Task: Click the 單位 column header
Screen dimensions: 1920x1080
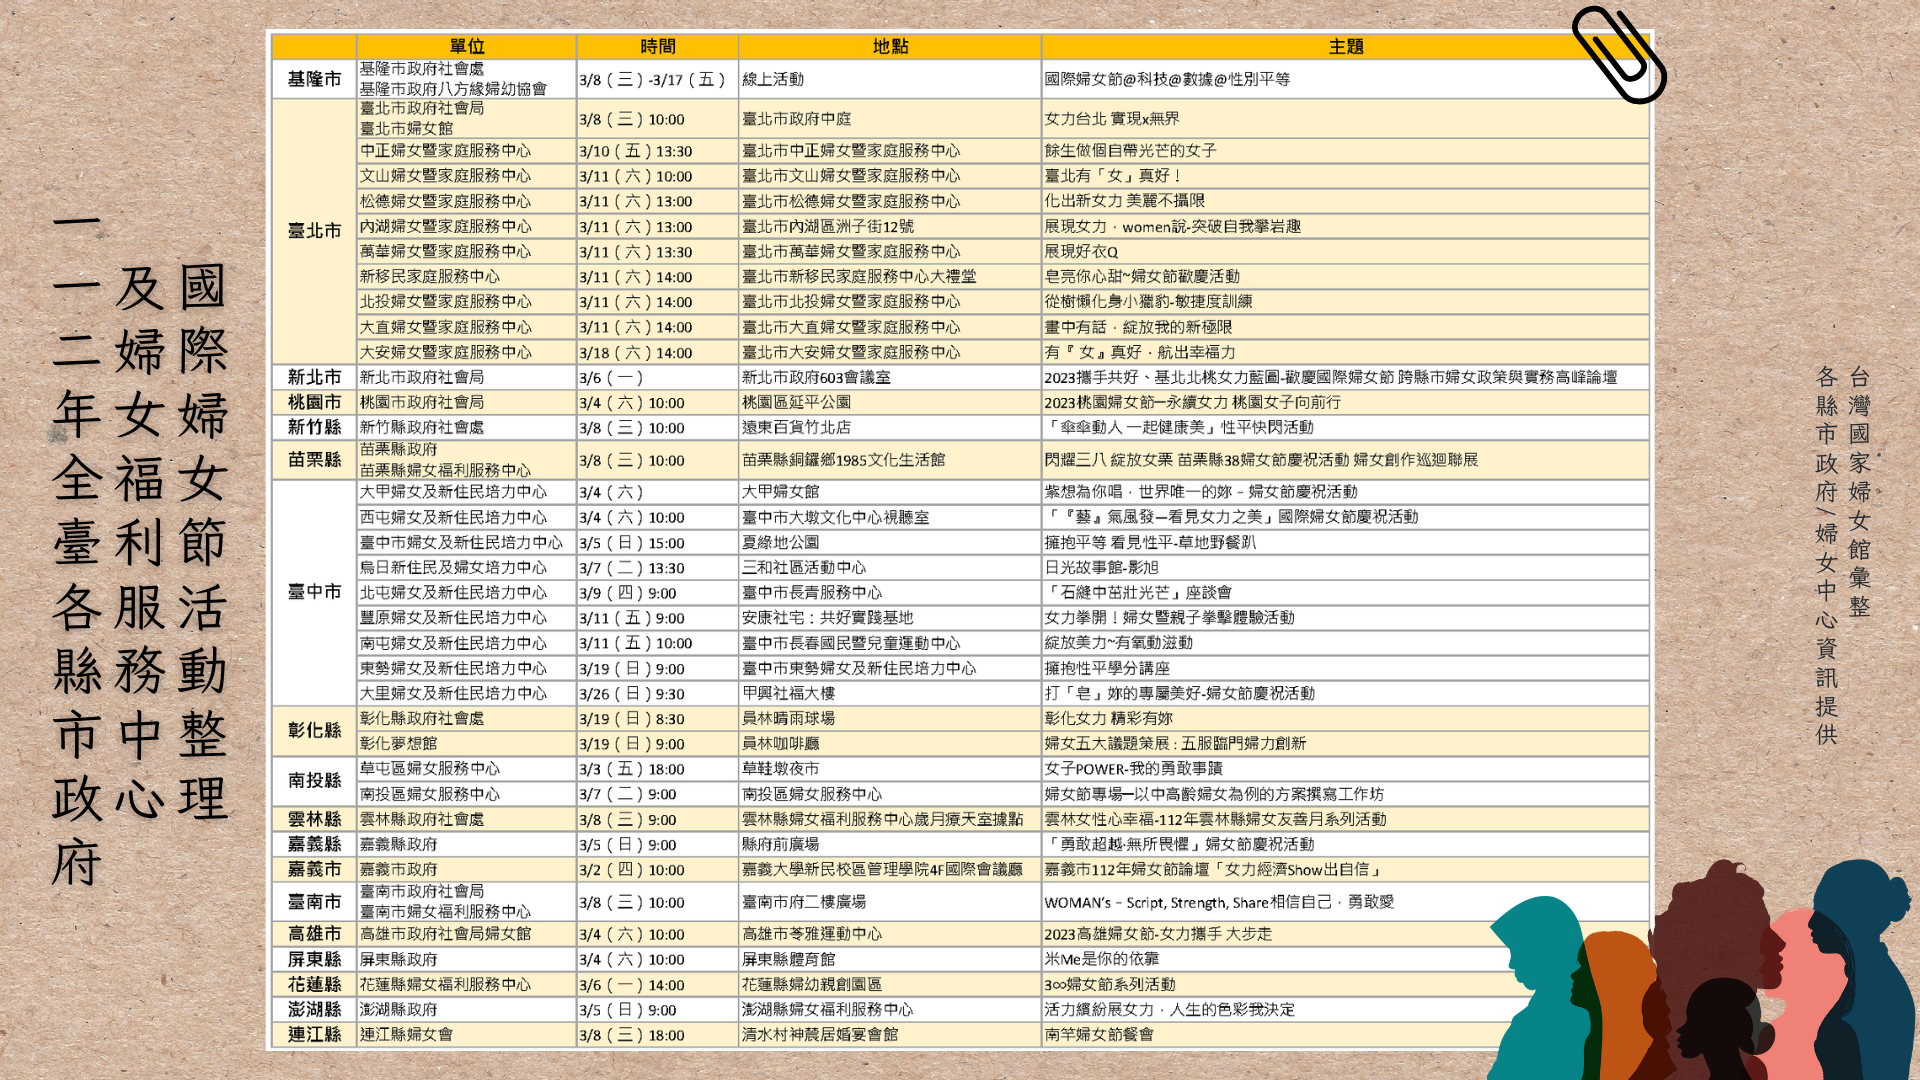Action: click(x=466, y=46)
